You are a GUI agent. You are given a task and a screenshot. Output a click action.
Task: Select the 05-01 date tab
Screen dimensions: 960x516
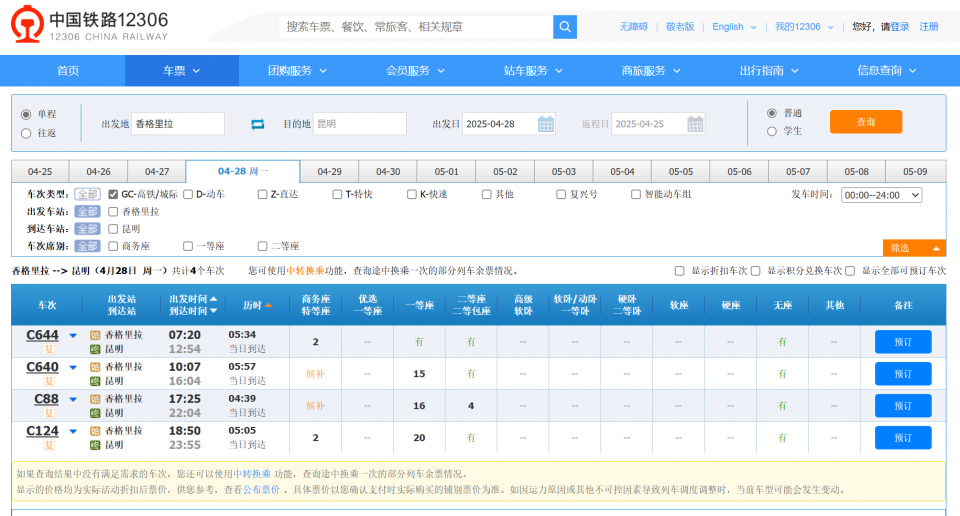point(446,171)
